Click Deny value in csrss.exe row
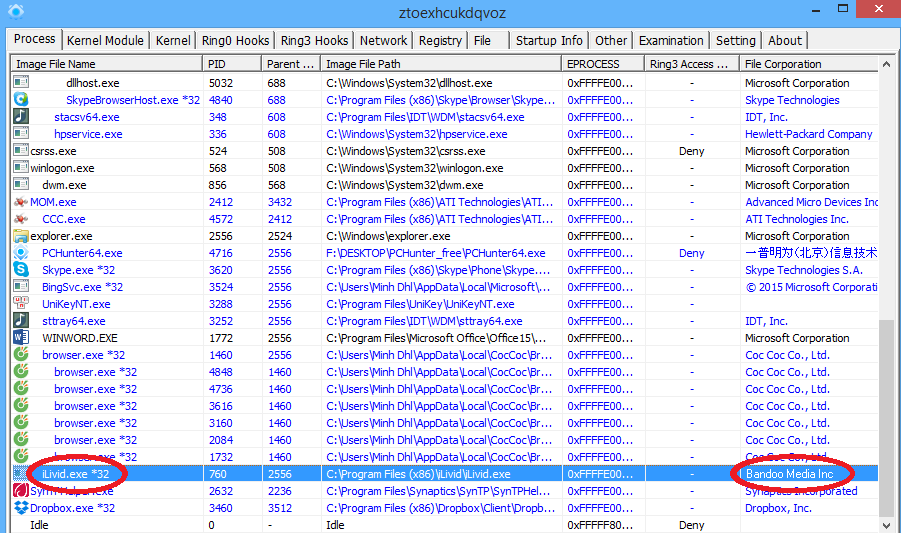The height and width of the screenshot is (533, 901). tap(691, 151)
